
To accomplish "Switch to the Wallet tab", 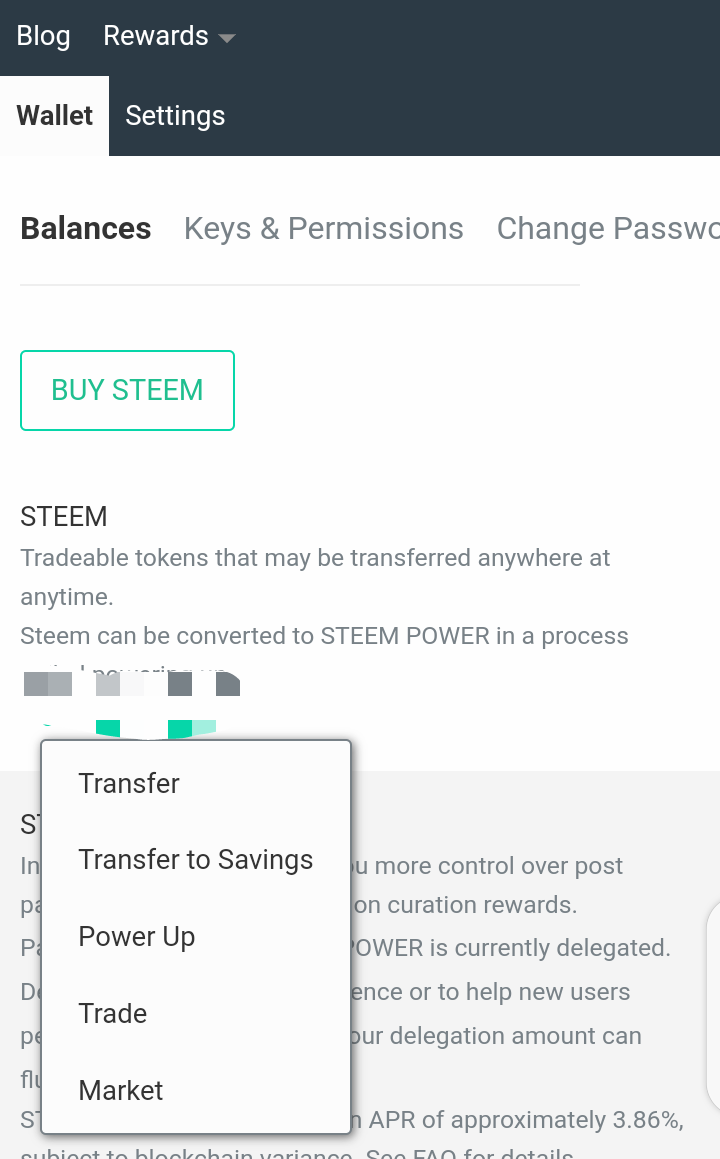I will coord(54,116).
